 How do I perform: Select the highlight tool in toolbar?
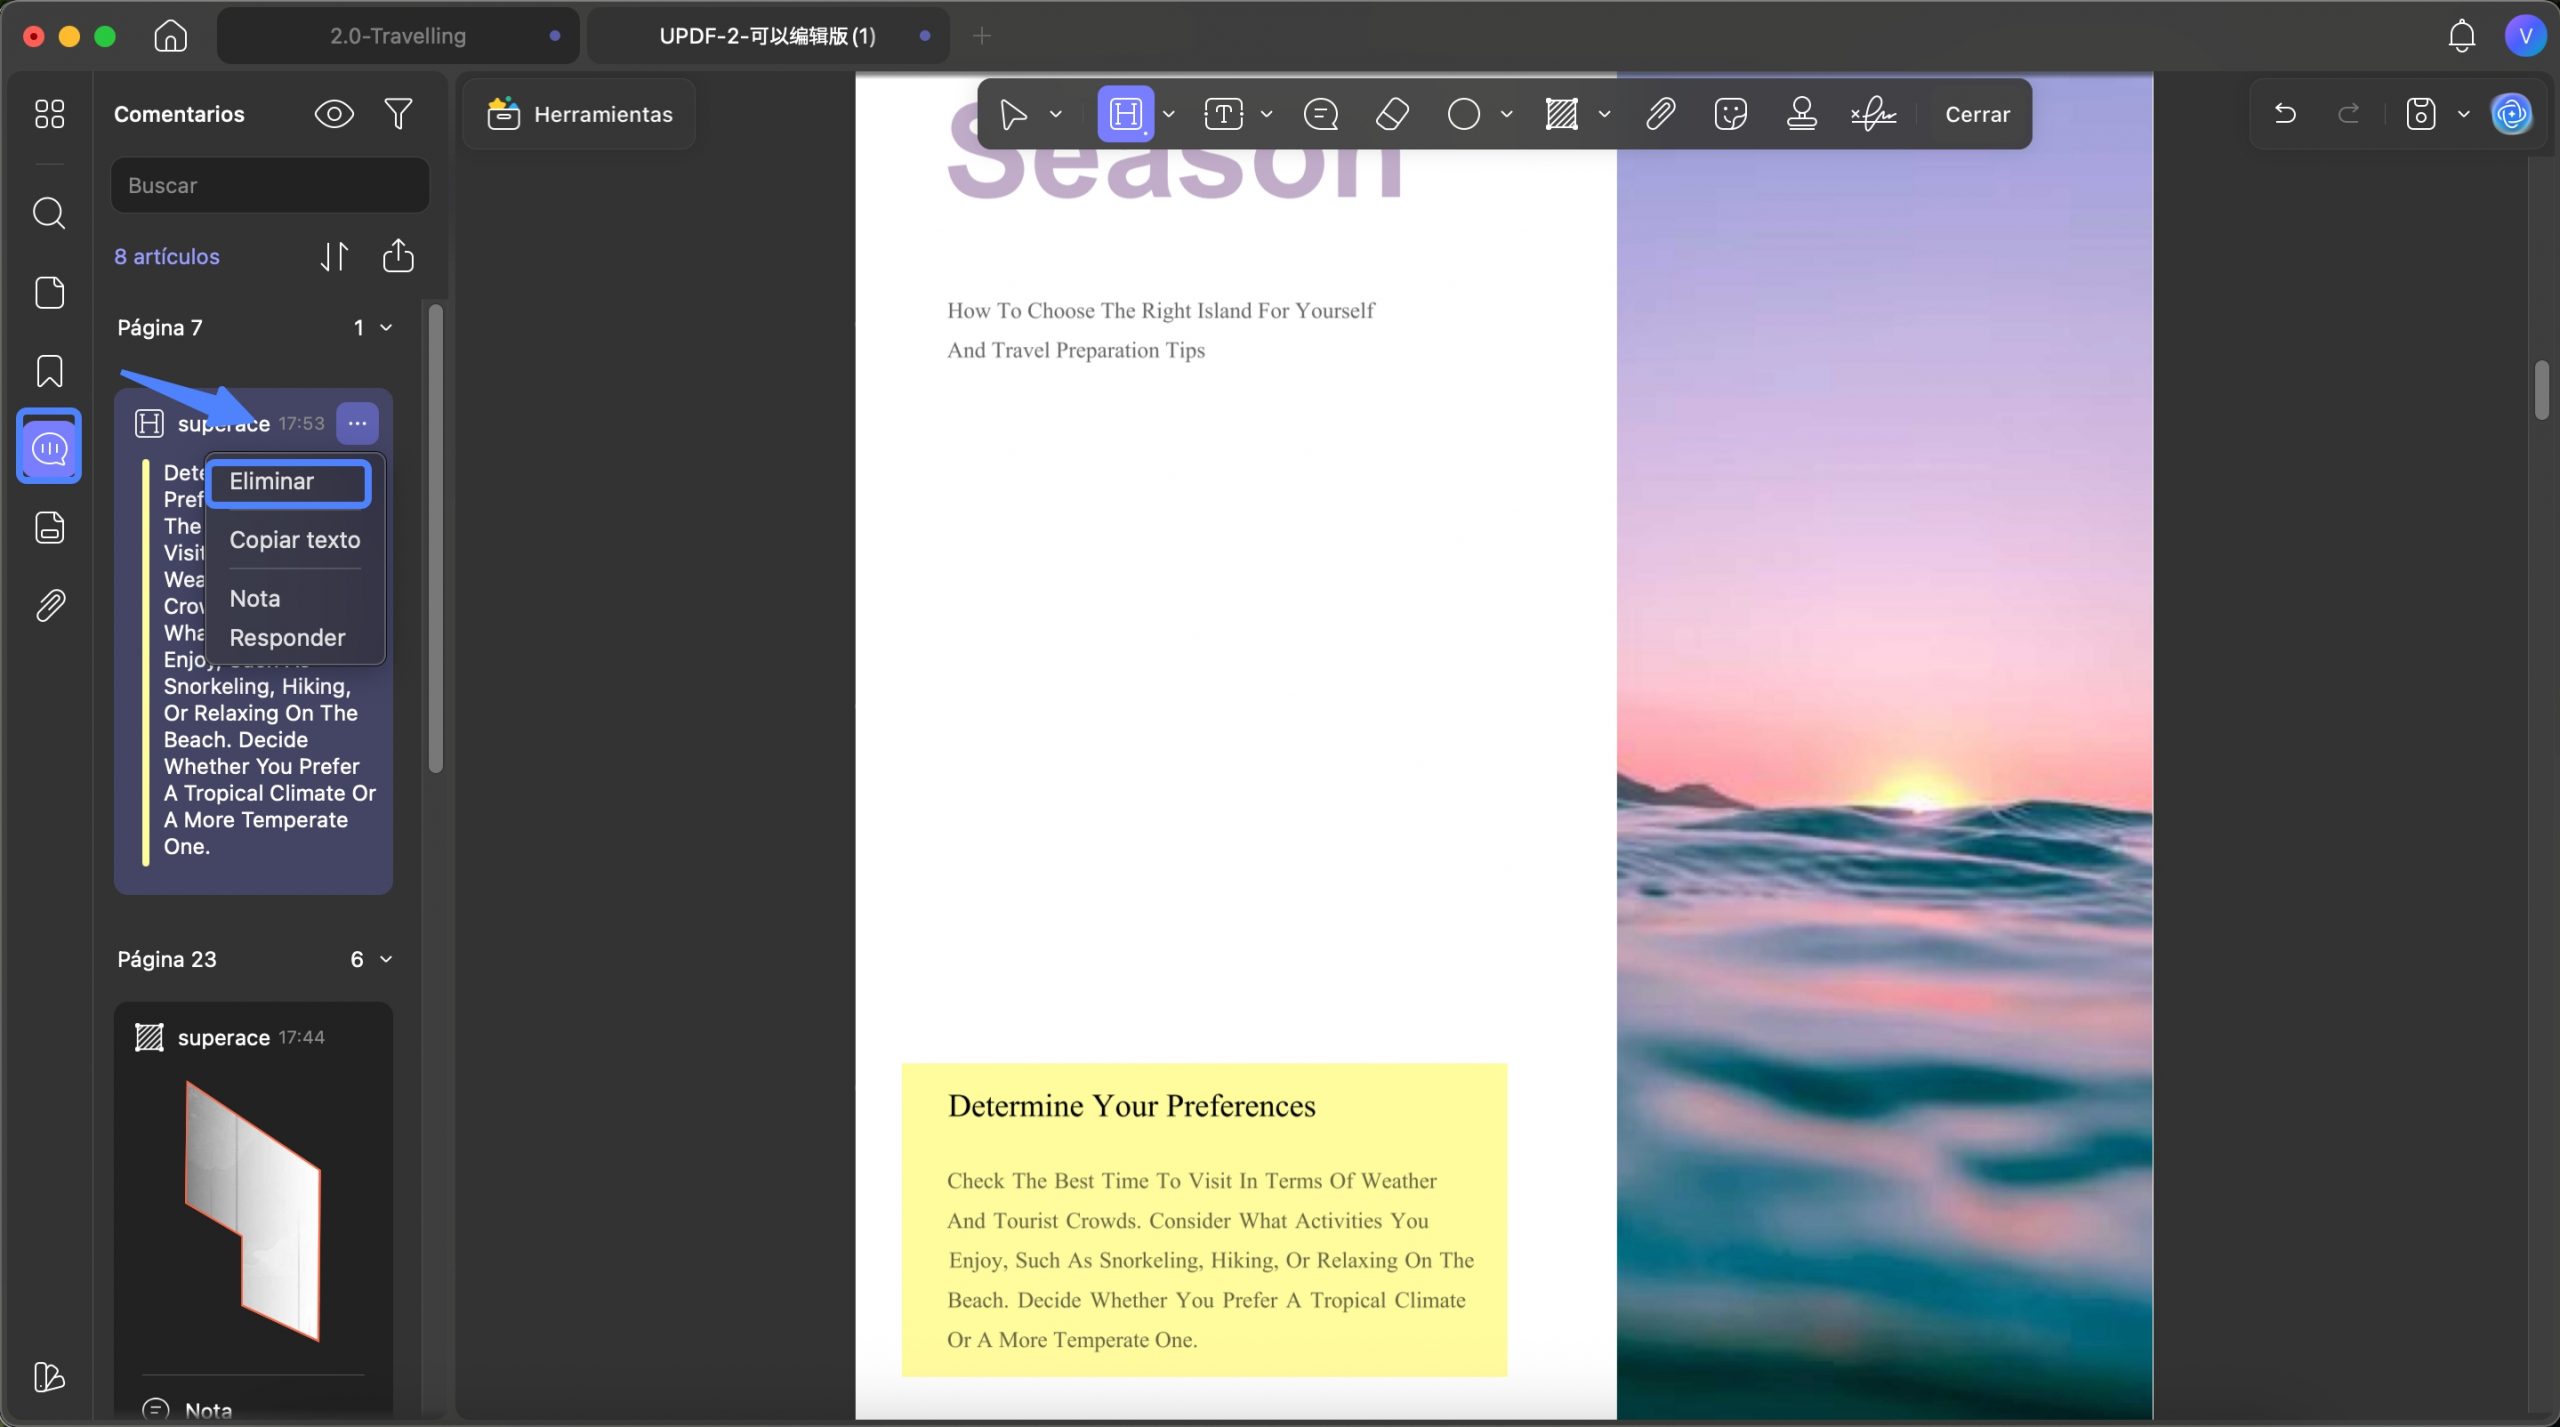(1125, 114)
